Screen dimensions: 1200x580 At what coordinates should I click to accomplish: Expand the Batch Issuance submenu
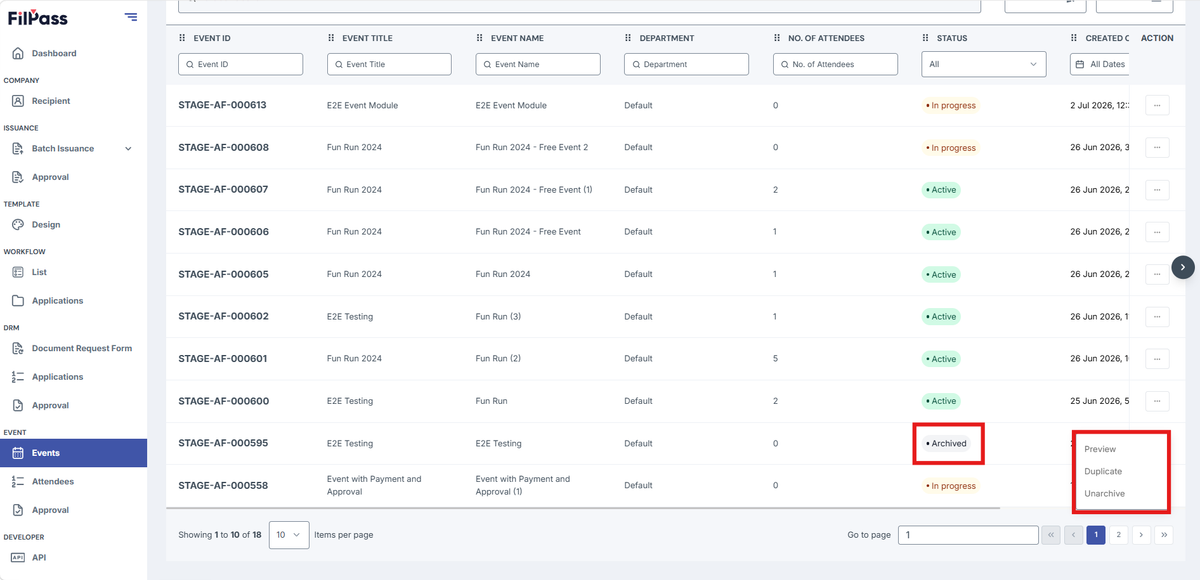point(128,149)
